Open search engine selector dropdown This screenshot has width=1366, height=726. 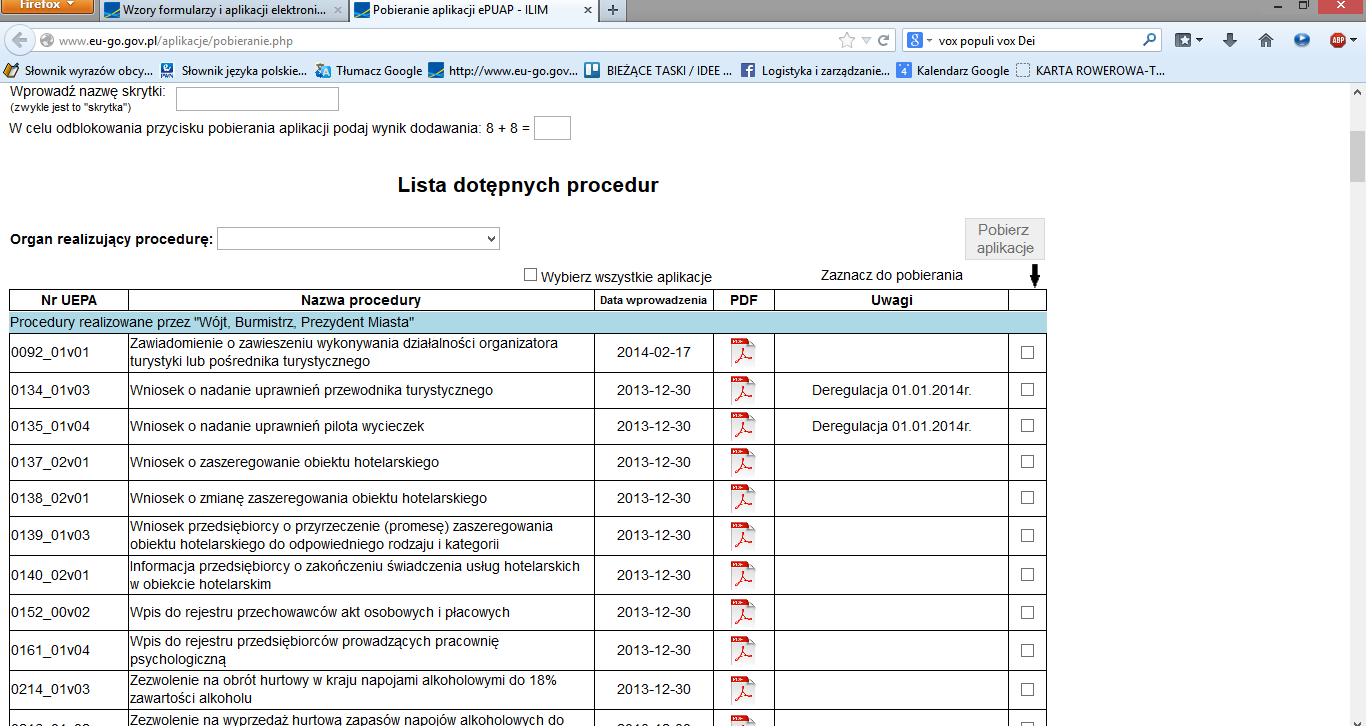[x=919, y=41]
